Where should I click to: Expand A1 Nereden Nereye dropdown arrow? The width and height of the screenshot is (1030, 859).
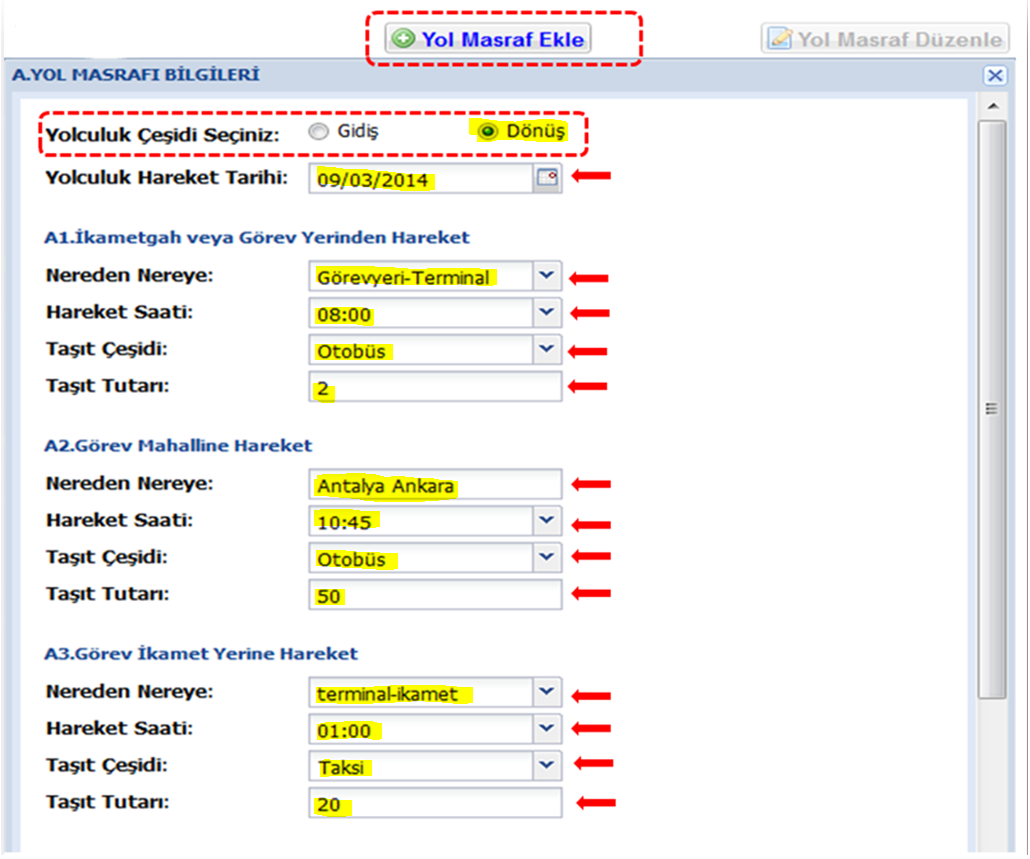(547, 276)
